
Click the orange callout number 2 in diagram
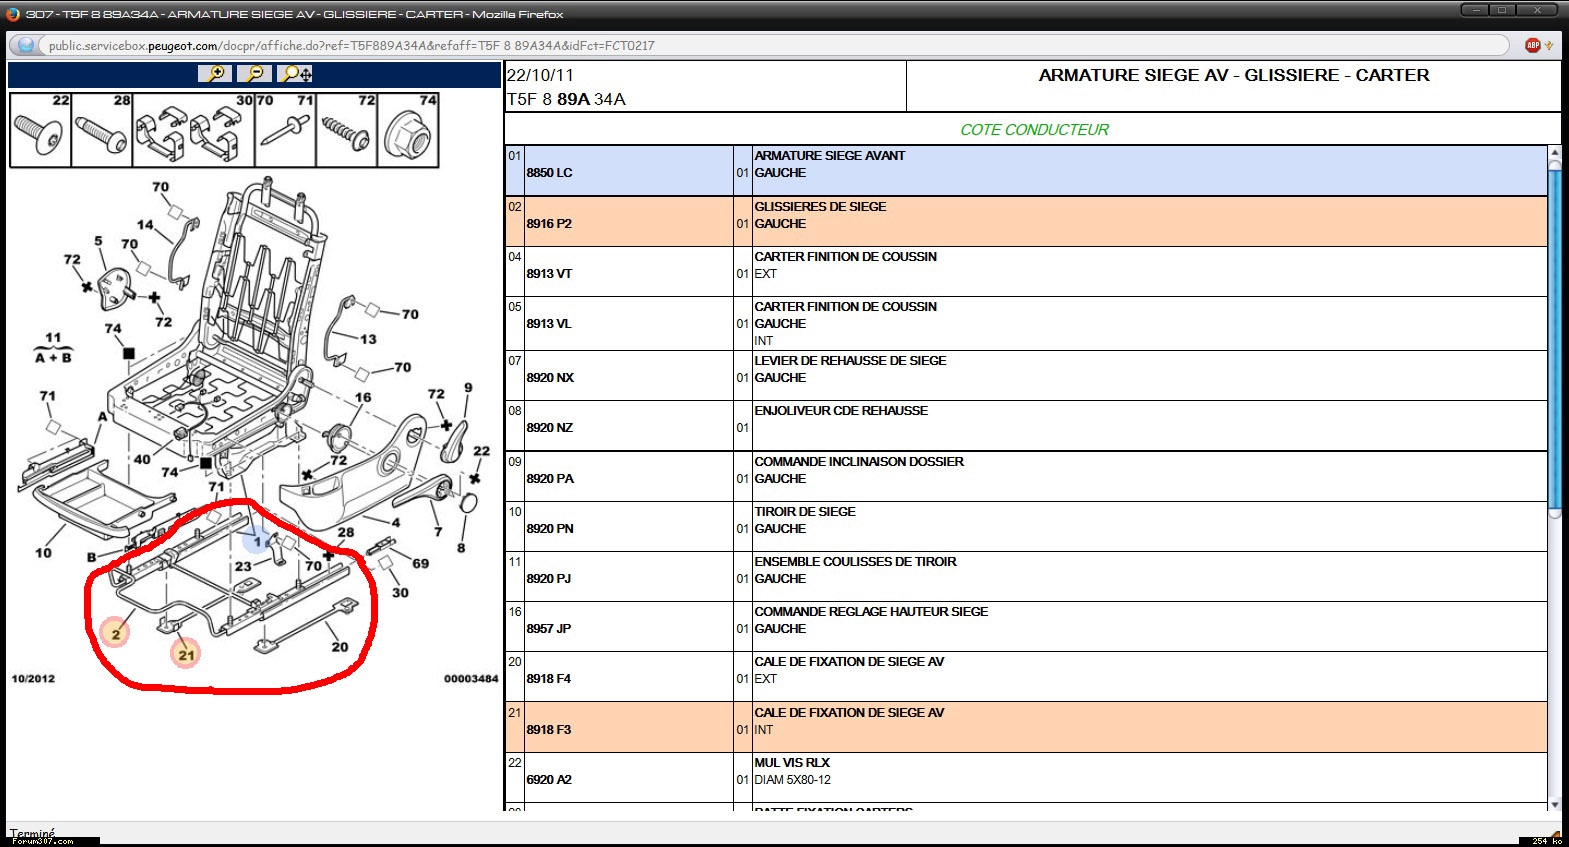pyautogui.click(x=115, y=633)
